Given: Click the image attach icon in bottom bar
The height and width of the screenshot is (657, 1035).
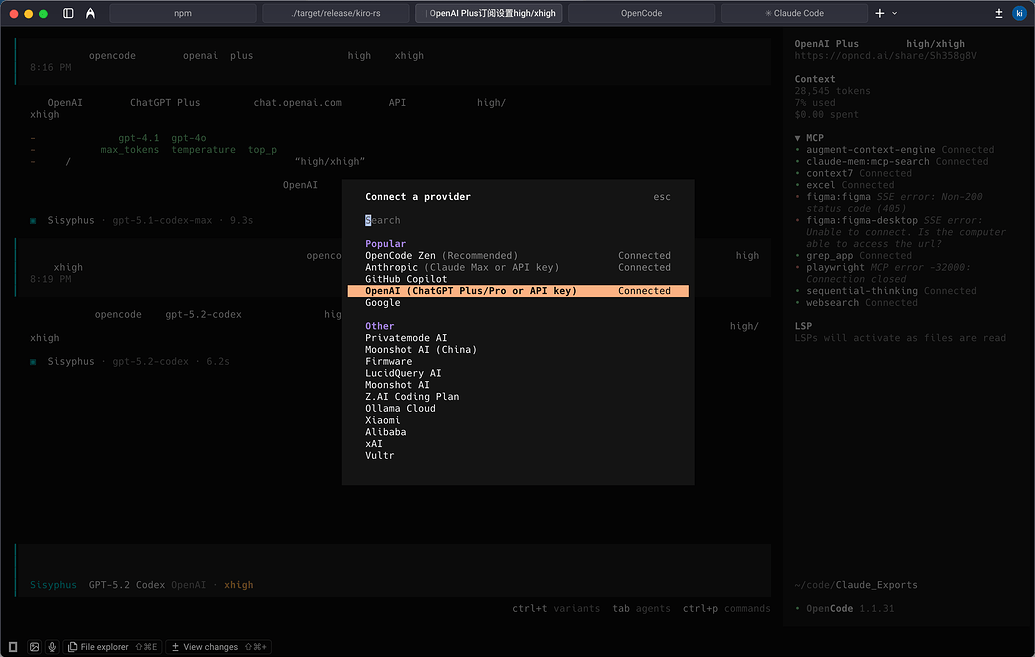Looking at the screenshot, I should click(34, 647).
